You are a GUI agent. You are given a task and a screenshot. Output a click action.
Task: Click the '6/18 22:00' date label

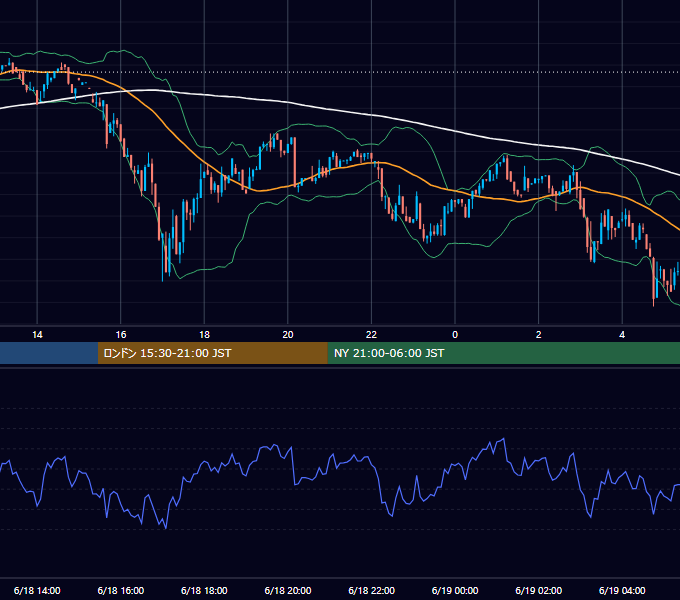tap(371, 590)
